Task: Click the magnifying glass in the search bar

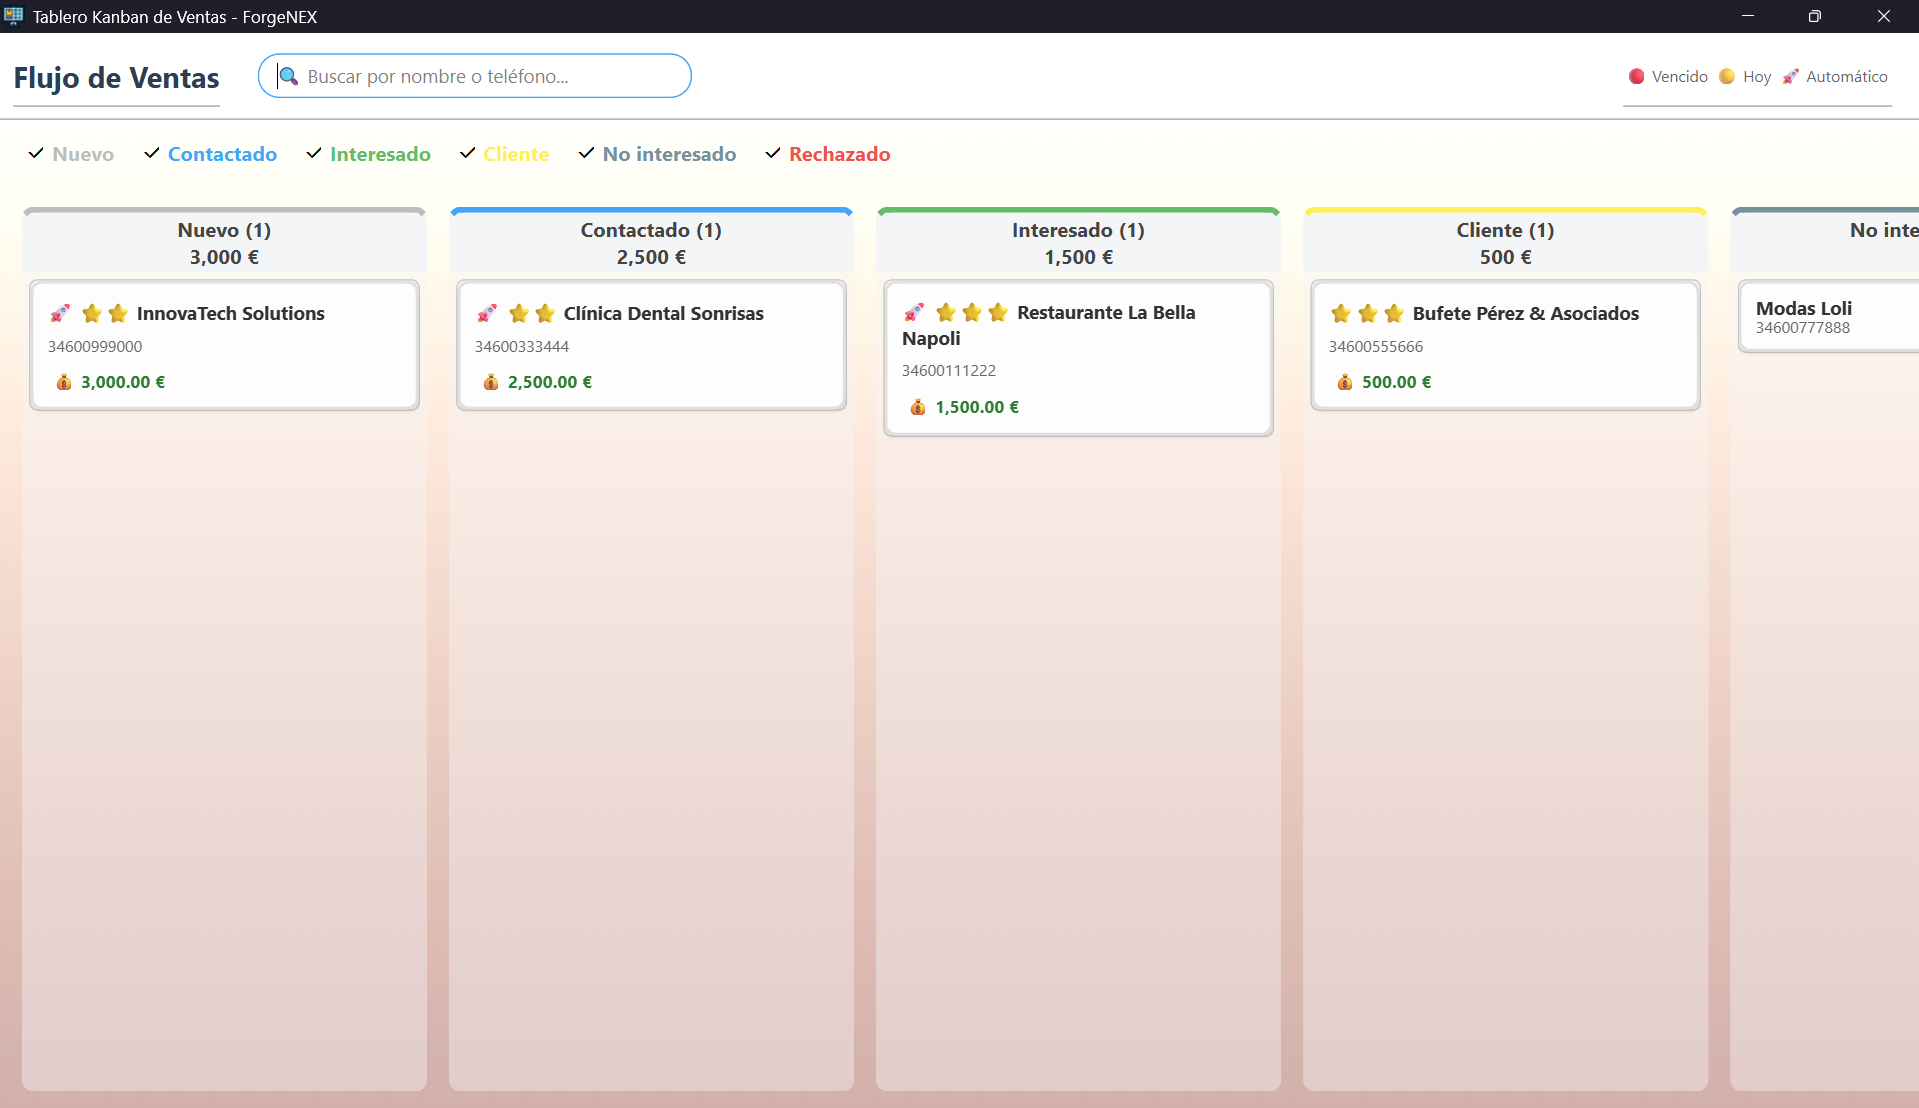Action: 289,76
